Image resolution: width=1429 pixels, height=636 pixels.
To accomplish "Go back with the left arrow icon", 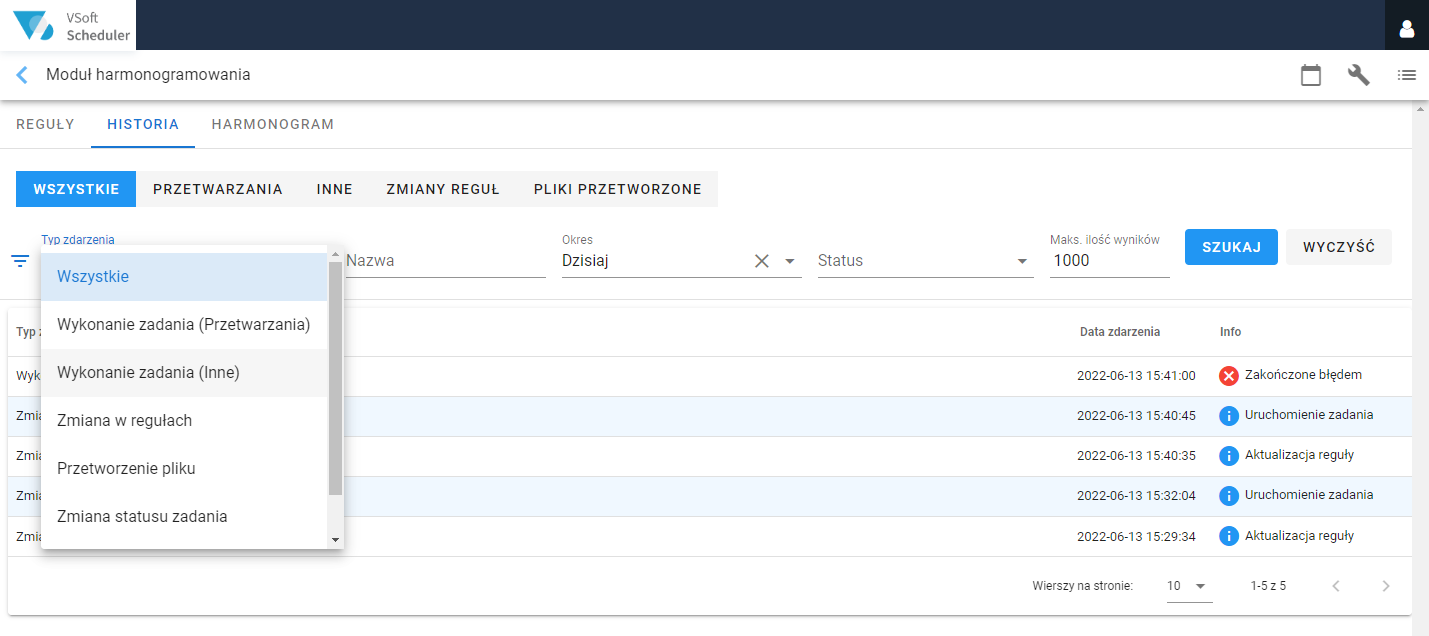I will (x=22, y=75).
